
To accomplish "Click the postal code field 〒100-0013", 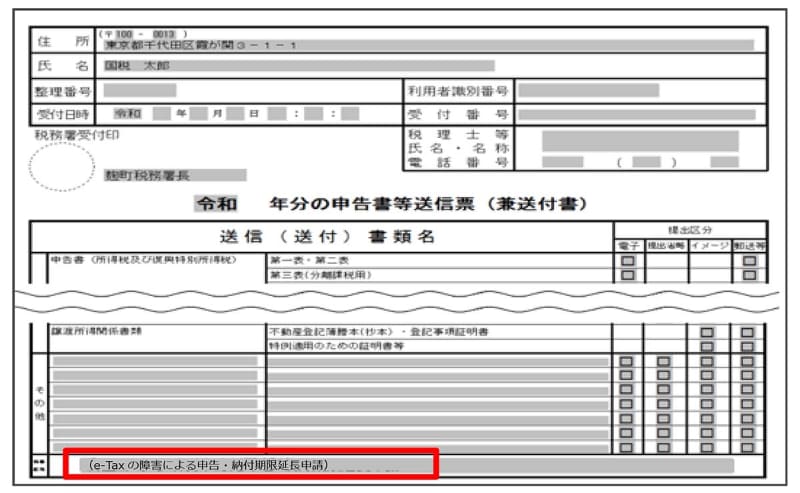I will [143, 34].
